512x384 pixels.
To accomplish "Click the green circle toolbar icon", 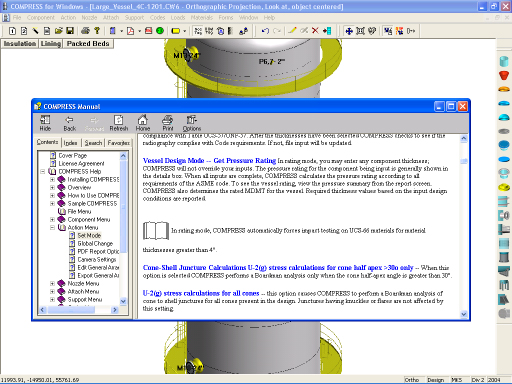I will point(160,31).
